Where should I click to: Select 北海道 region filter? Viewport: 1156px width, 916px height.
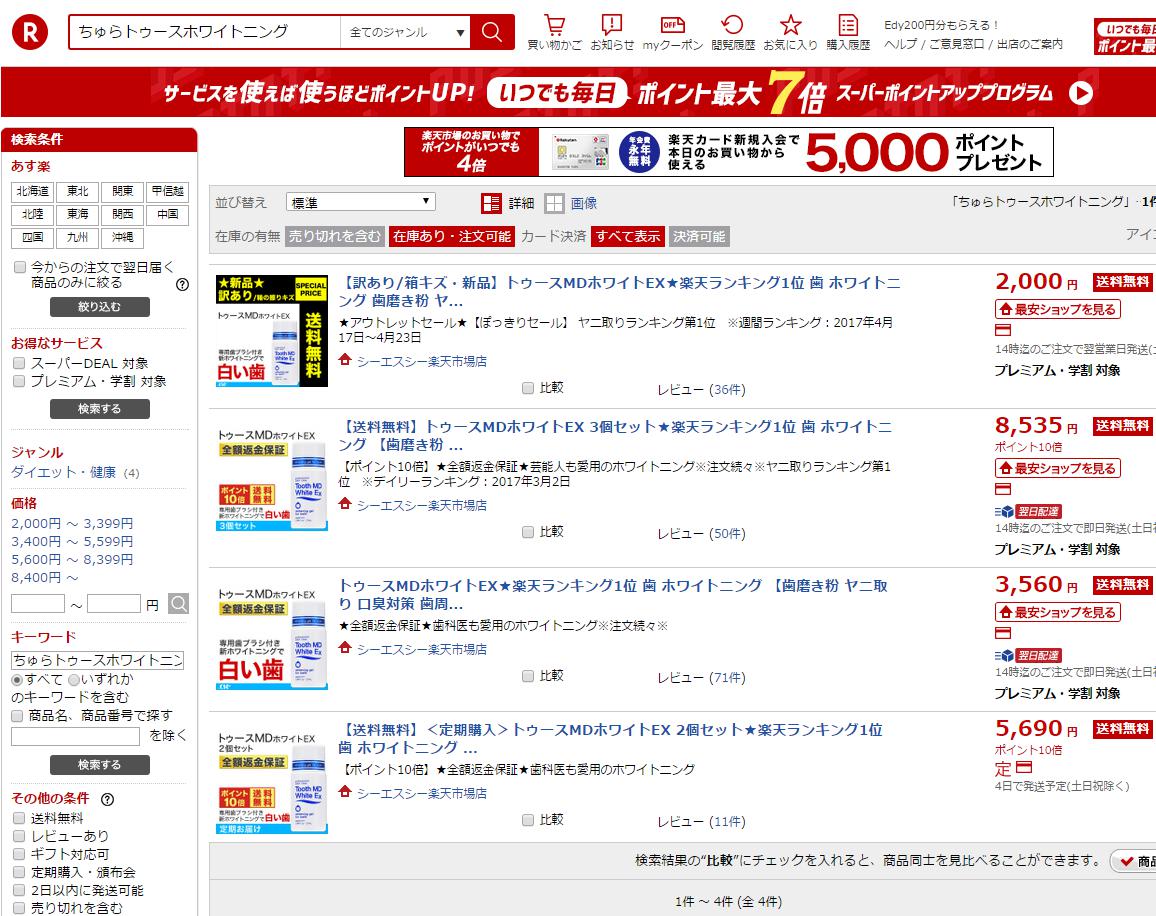(x=32, y=191)
